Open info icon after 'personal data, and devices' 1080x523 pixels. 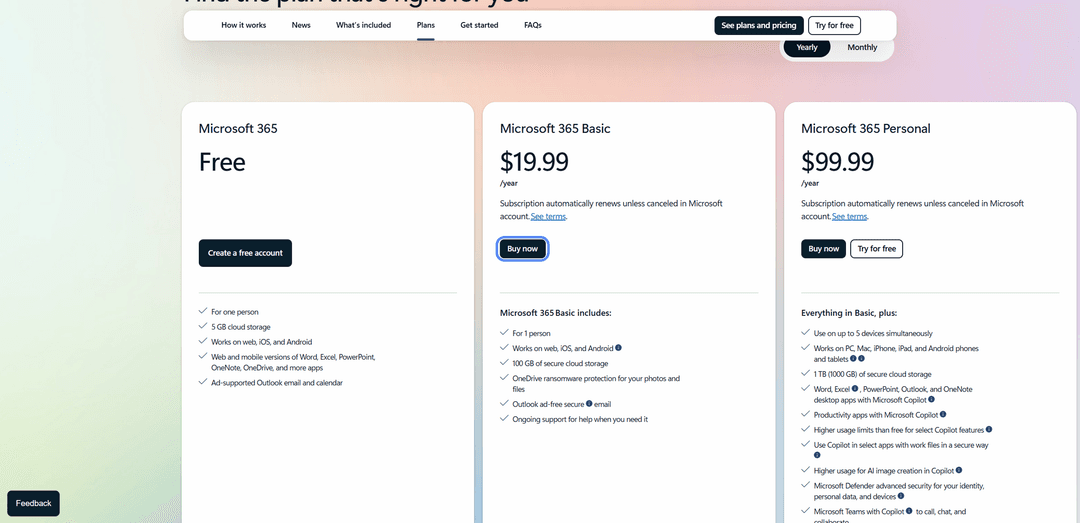pyautogui.click(x=901, y=495)
